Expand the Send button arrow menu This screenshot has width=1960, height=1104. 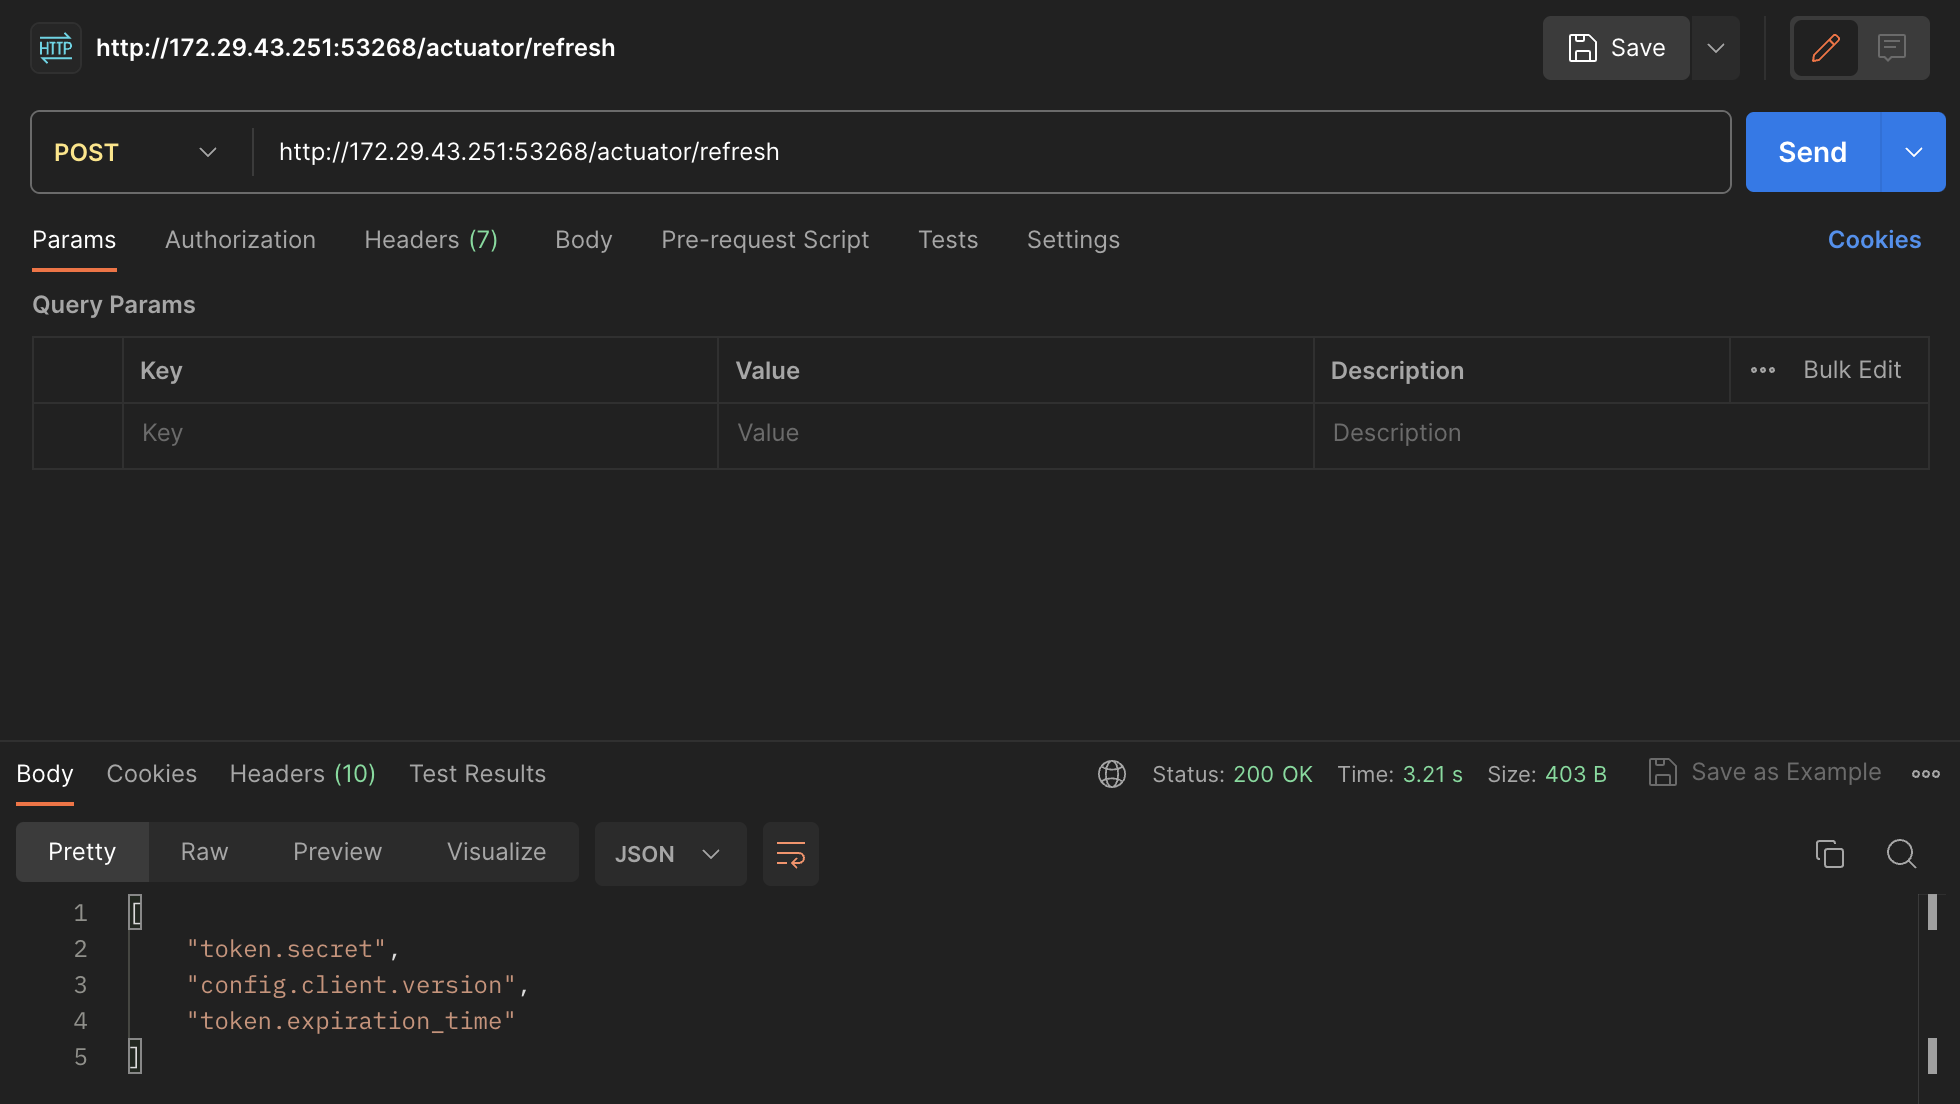(x=1913, y=152)
